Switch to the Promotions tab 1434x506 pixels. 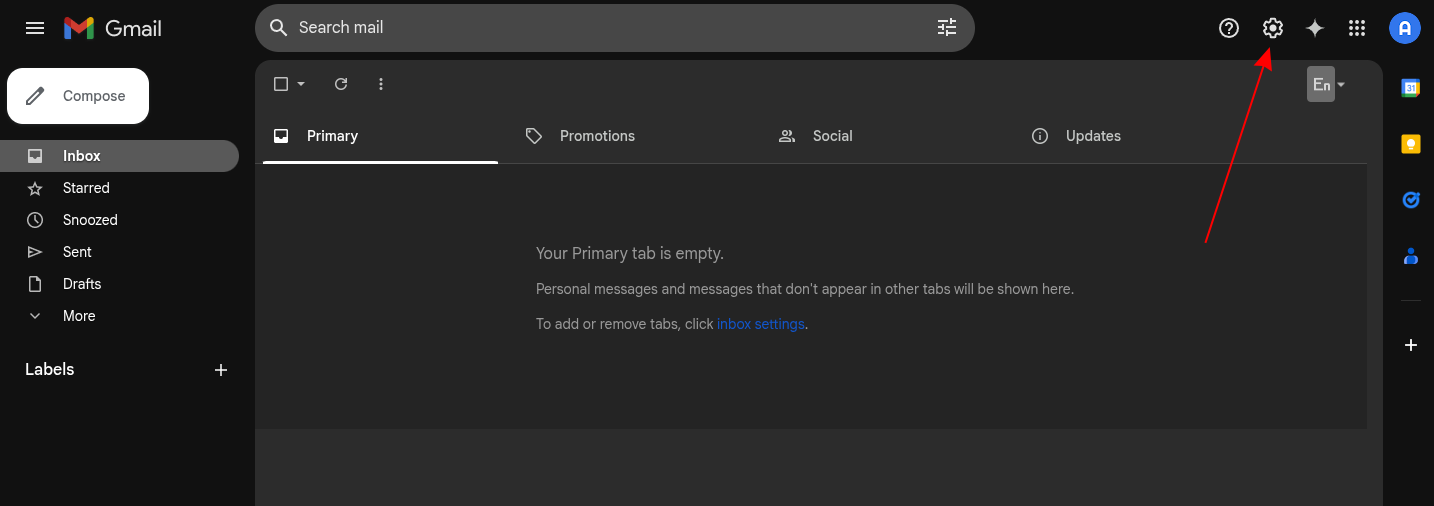click(633, 136)
